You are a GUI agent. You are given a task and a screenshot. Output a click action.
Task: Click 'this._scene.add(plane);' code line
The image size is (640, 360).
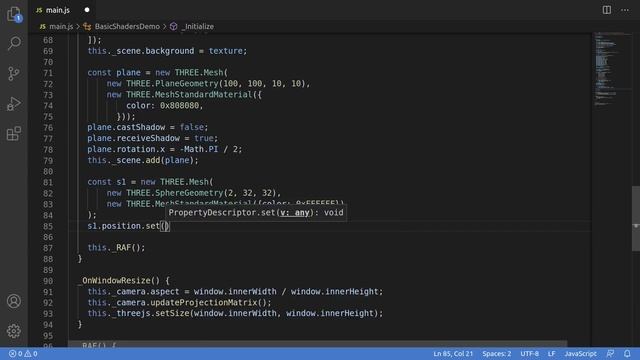[143, 160]
